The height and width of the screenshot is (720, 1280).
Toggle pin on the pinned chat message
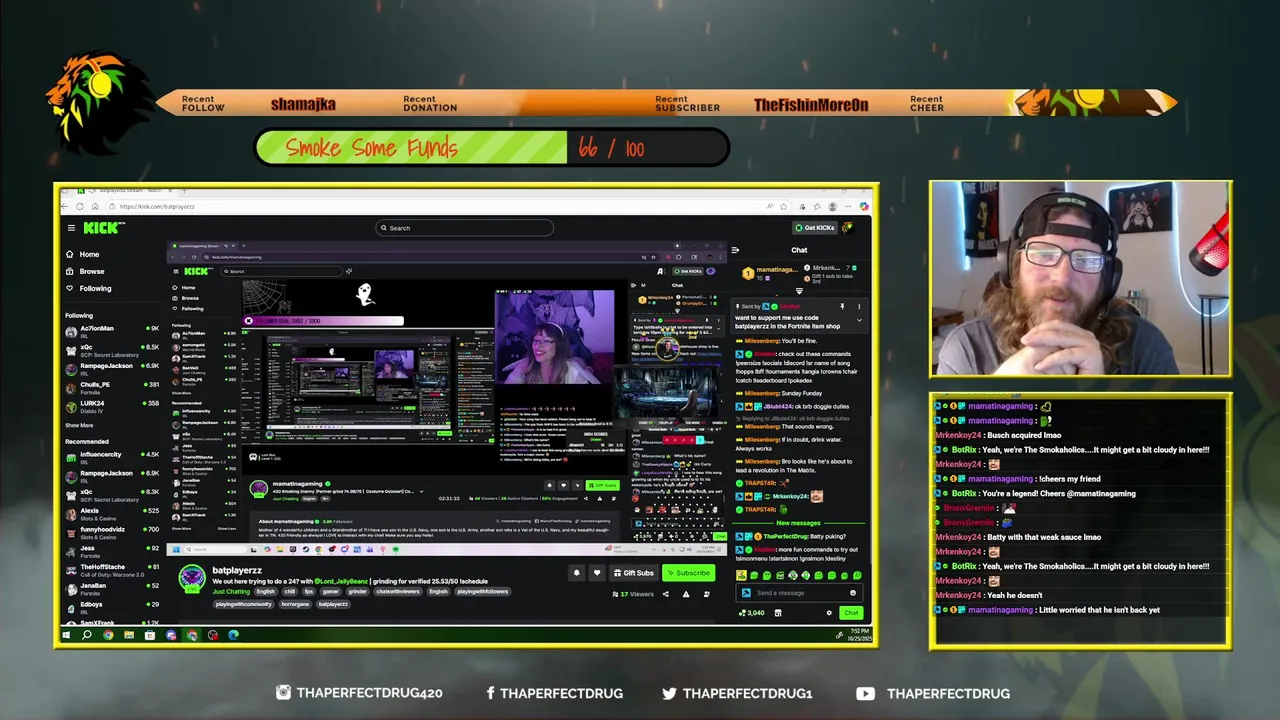842,306
